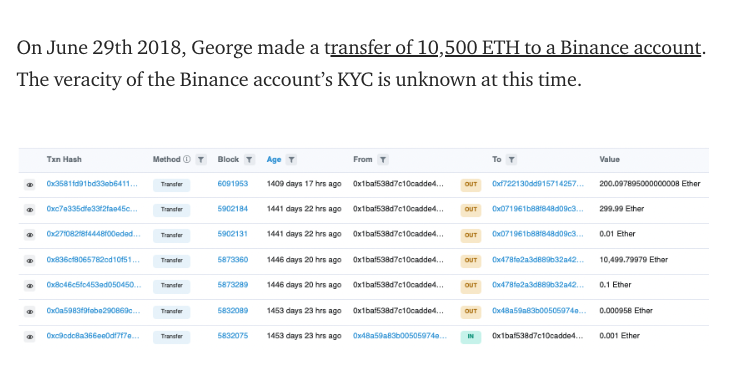Click the eye icon for the 10,499.79979 Ether row

29,261
